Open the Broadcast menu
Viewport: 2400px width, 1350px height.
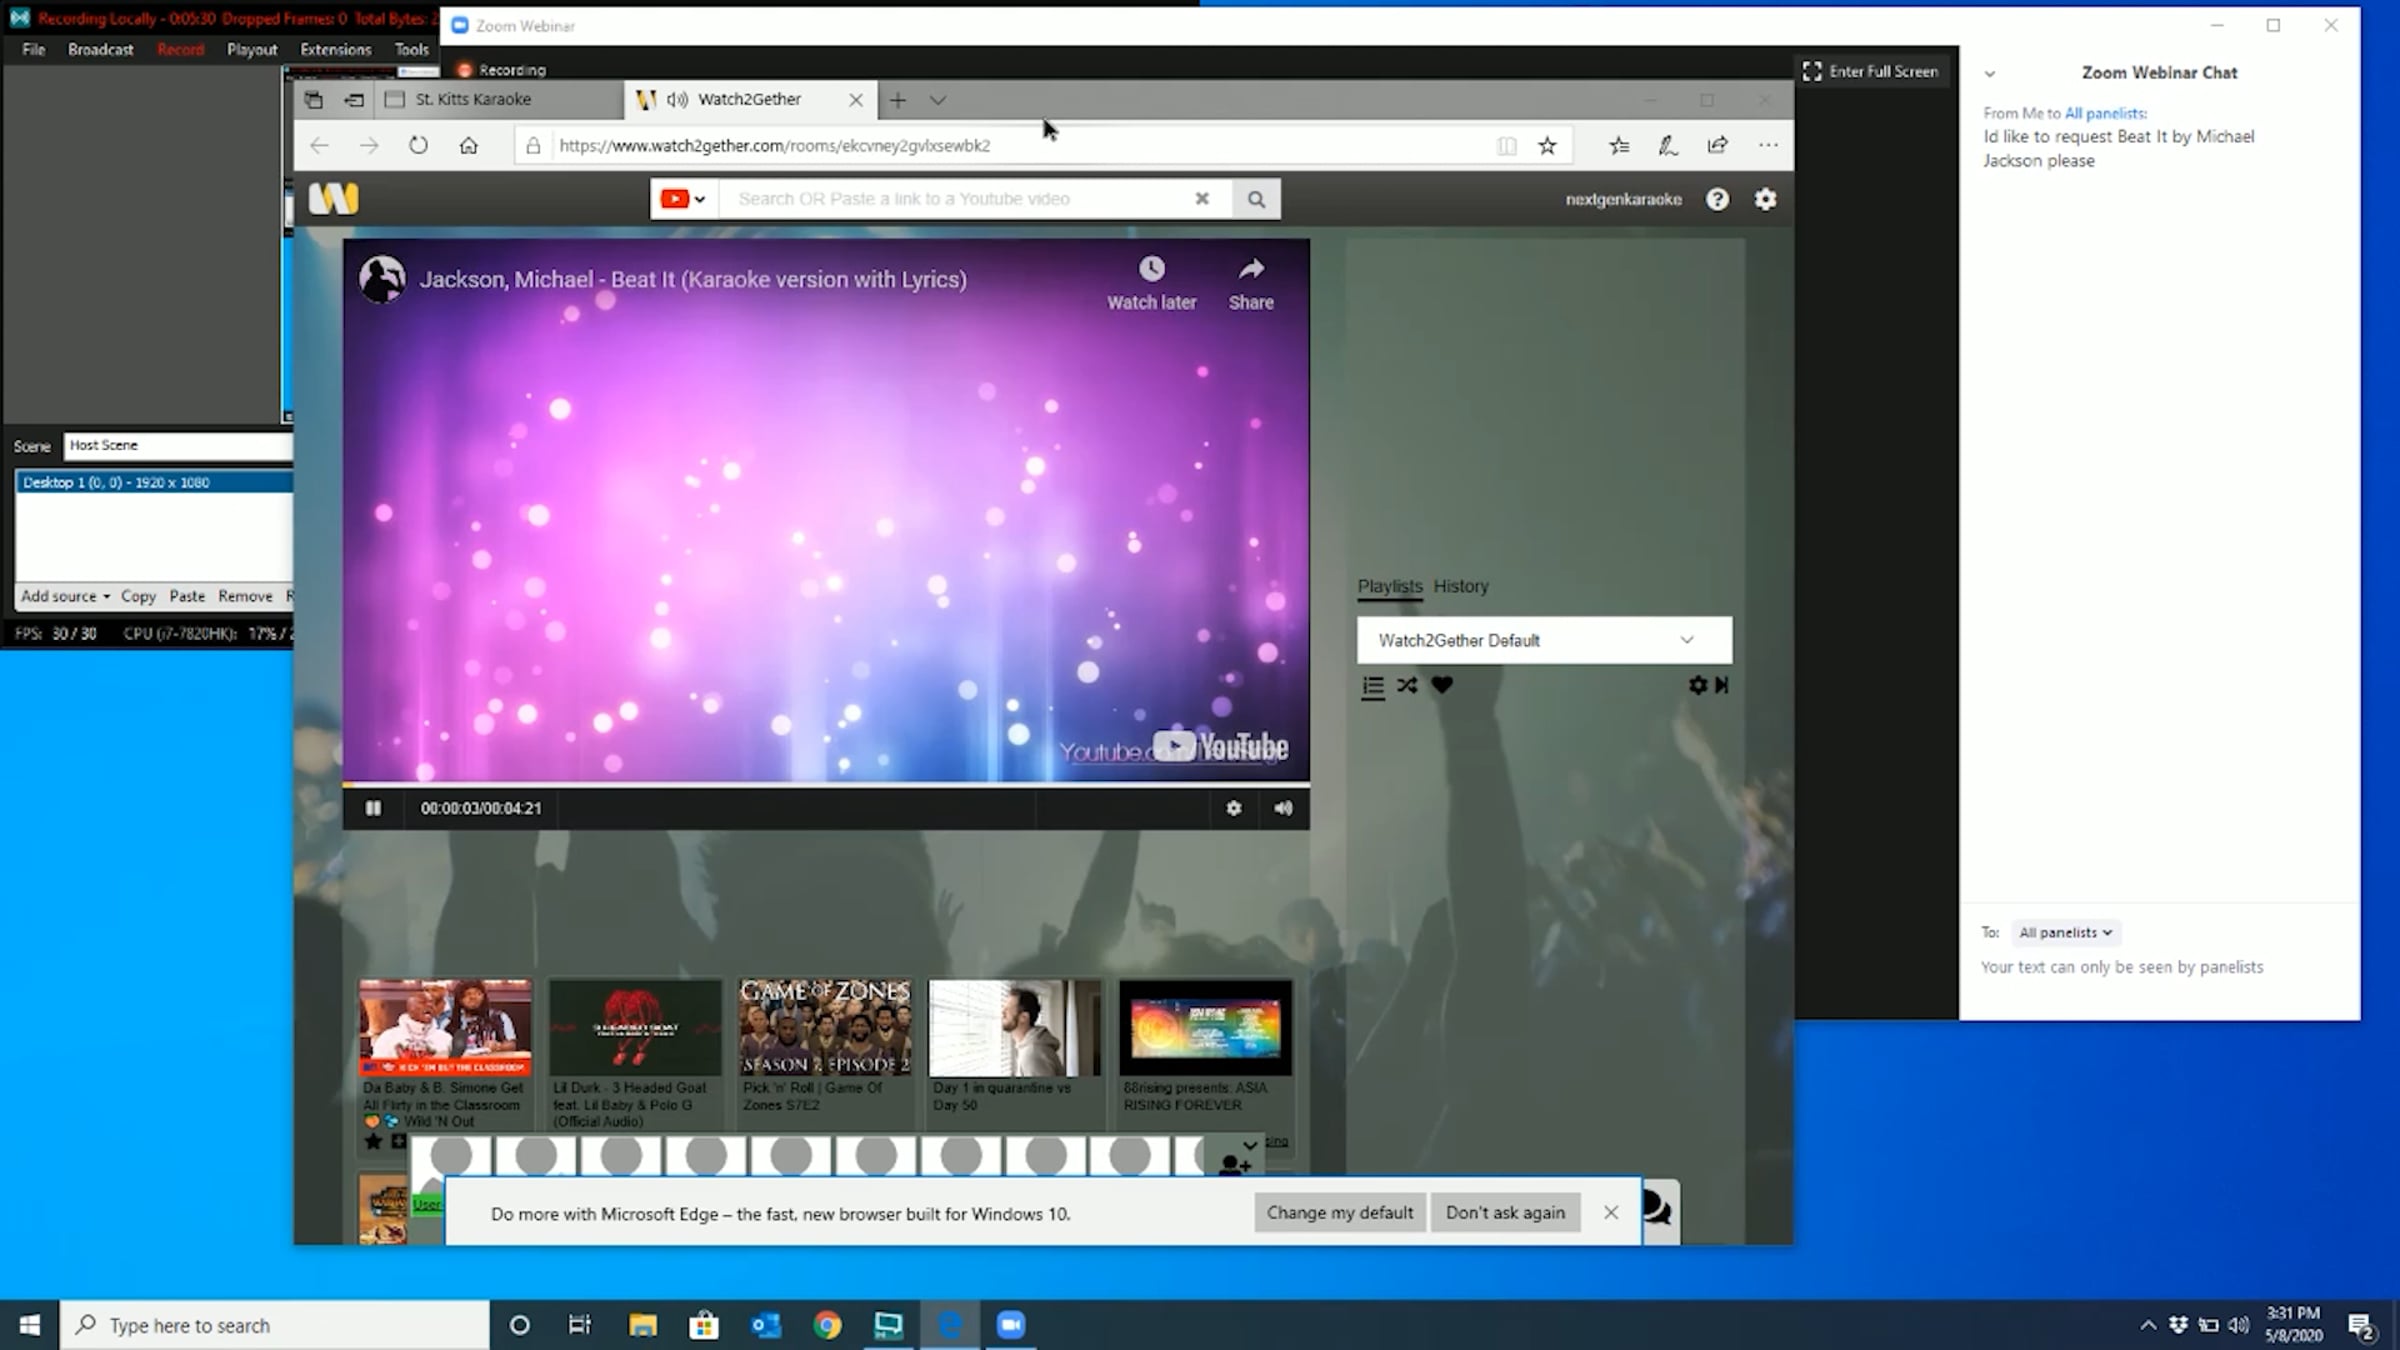coord(100,49)
